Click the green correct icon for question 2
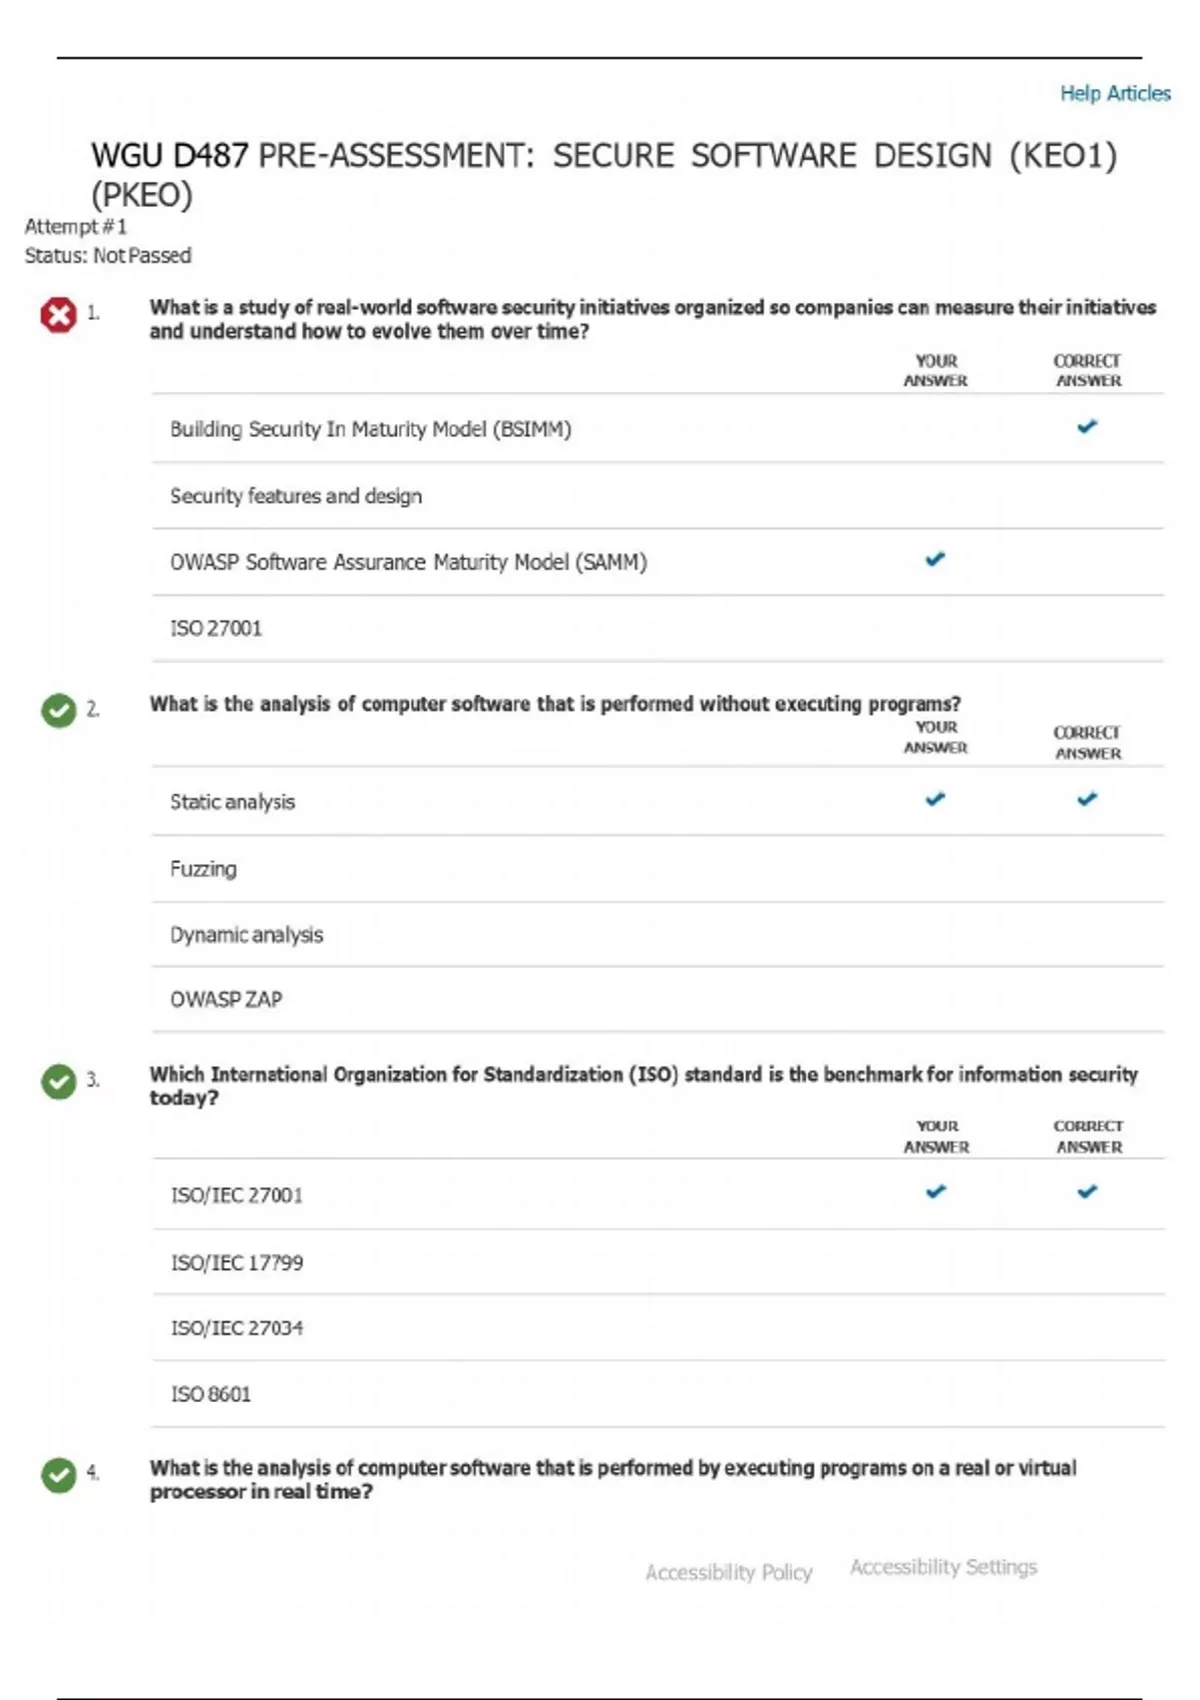 [x=59, y=710]
